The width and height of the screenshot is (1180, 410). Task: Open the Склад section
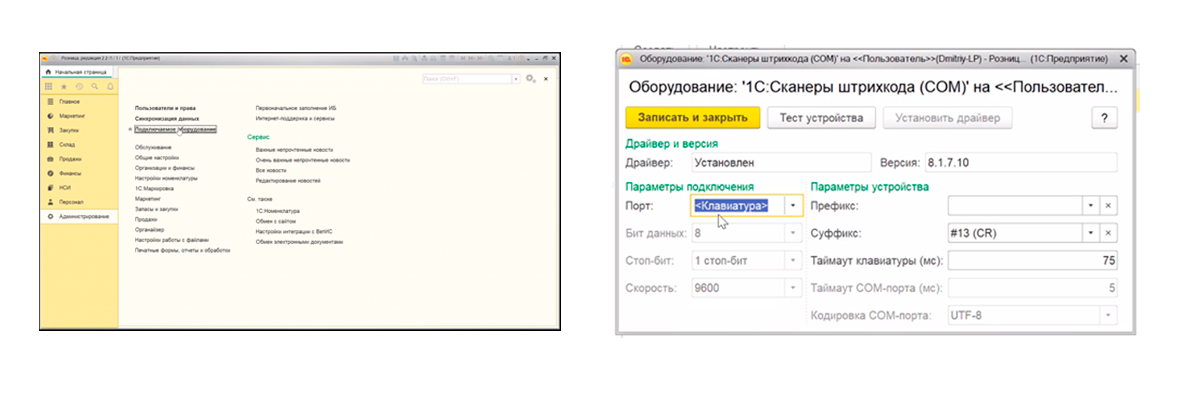coord(67,144)
